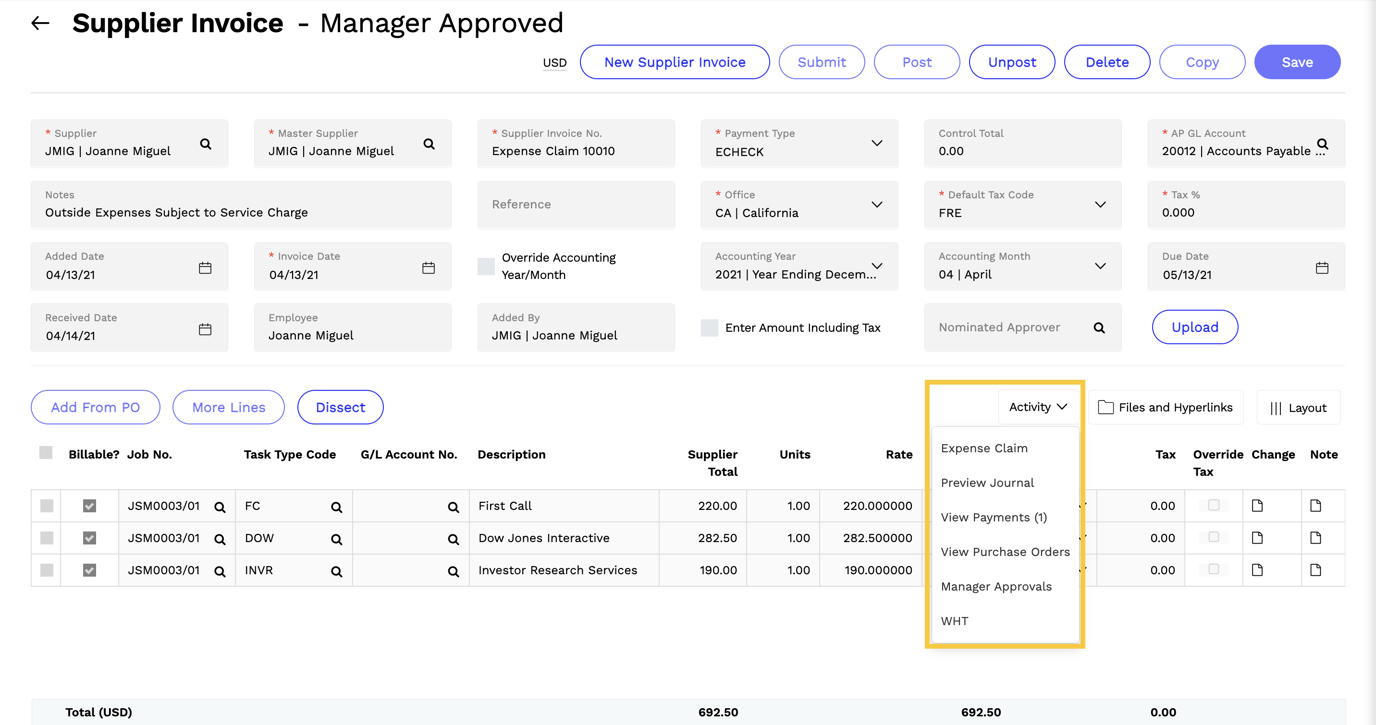The image size is (1376, 725).
Task: Expand the Payment Type dropdown
Action: pyautogui.click(x=877, y=143)
